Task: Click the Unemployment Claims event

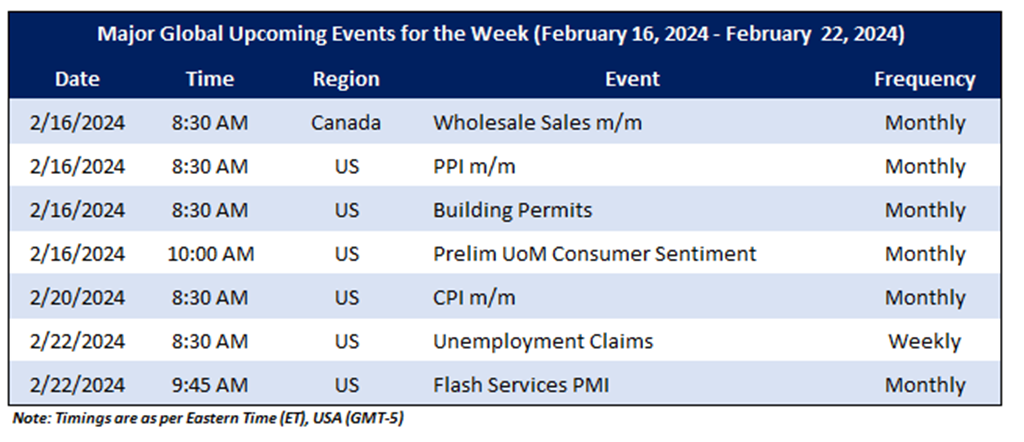Action: [x=542, y=341]
